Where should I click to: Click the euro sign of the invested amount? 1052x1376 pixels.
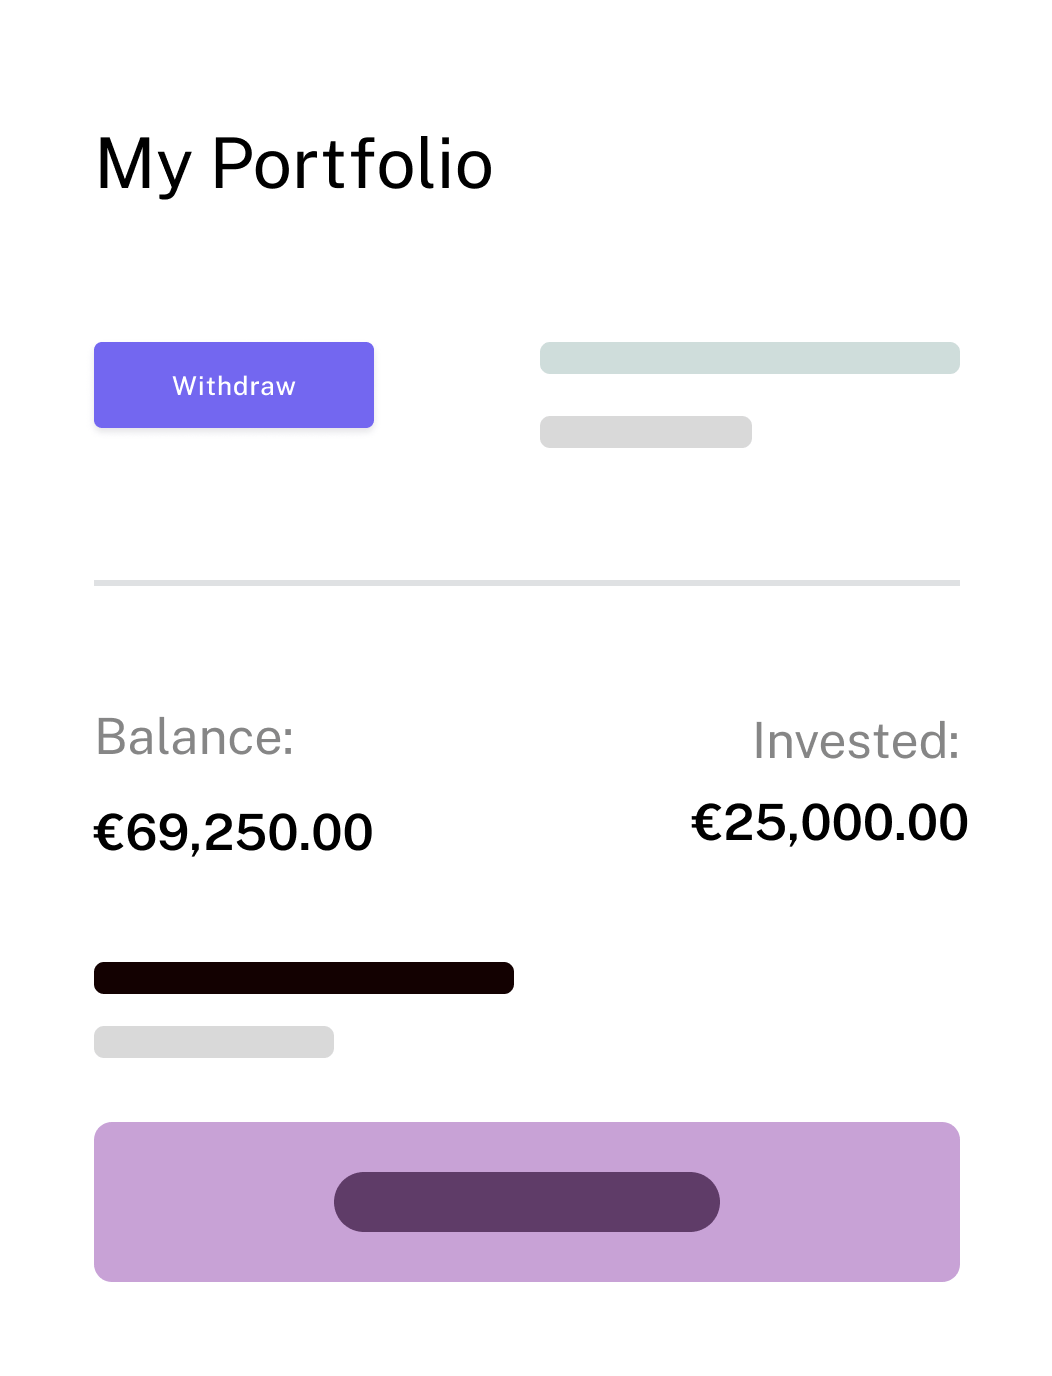pyautogui.click(x=706, y=823)
